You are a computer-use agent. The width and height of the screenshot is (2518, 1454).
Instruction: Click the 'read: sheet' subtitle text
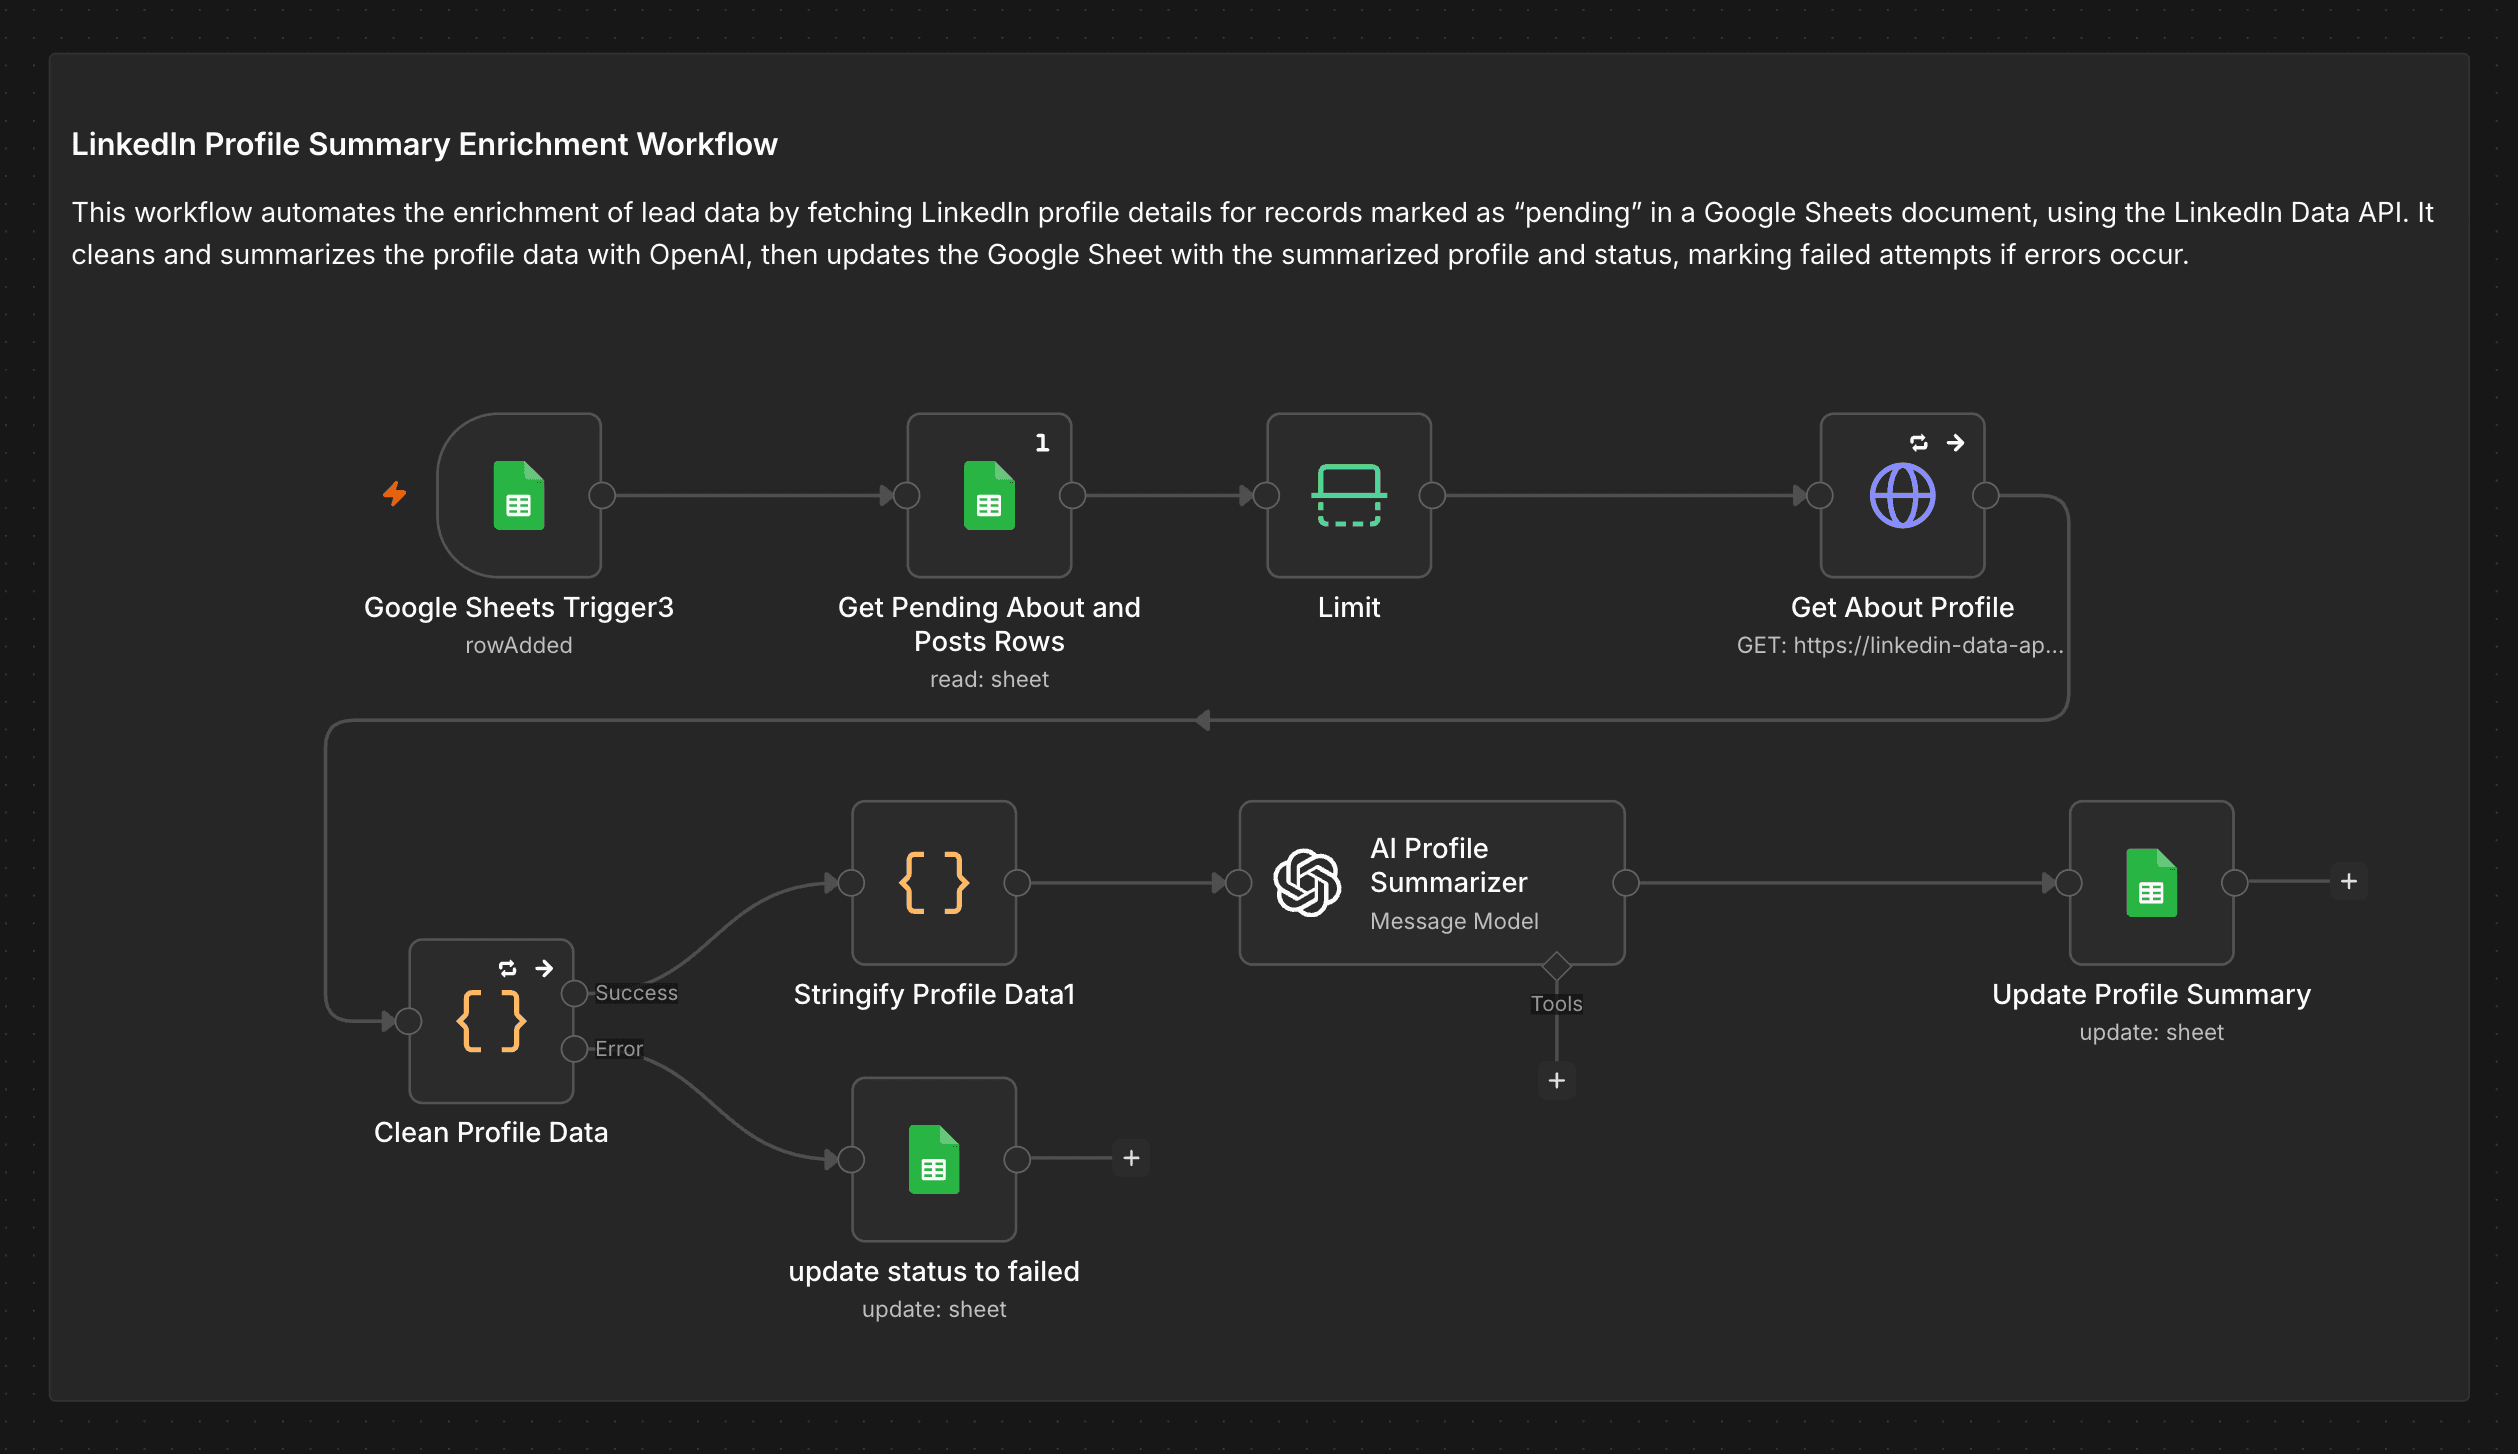click(x=989, y=679)
